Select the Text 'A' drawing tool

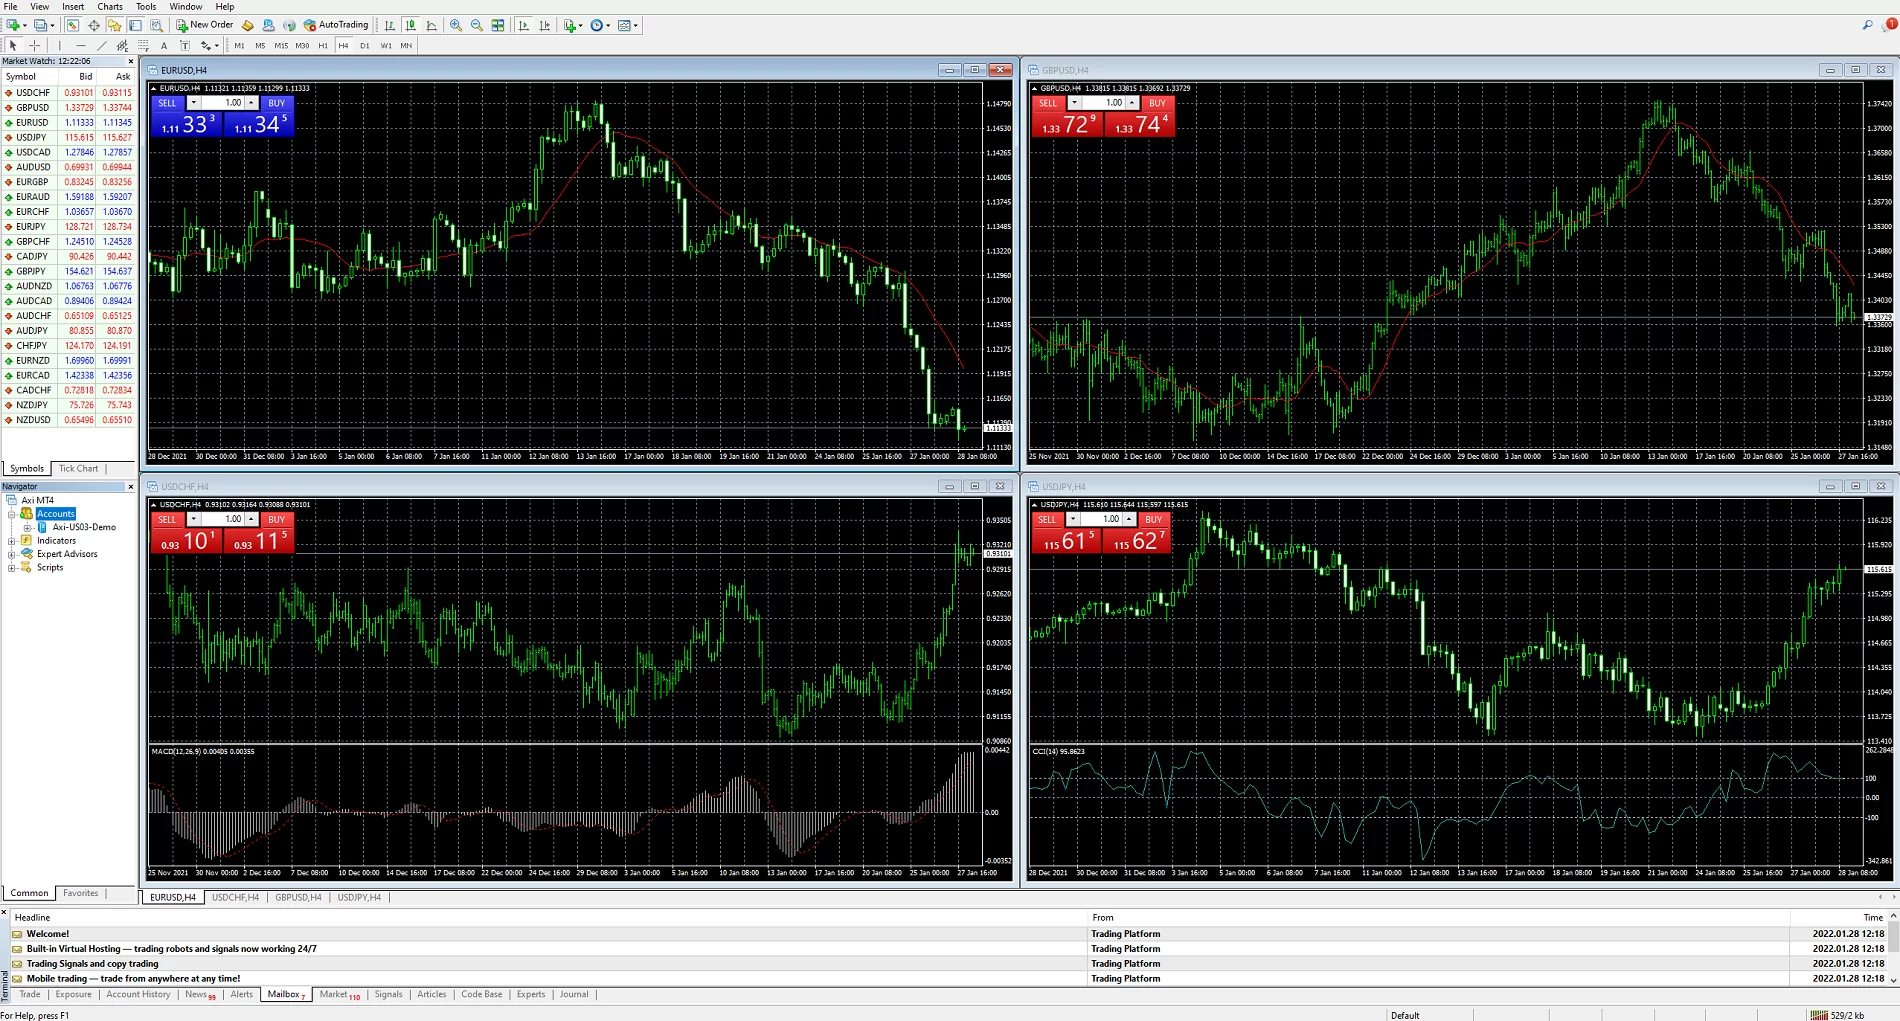[x=164, y=45]
